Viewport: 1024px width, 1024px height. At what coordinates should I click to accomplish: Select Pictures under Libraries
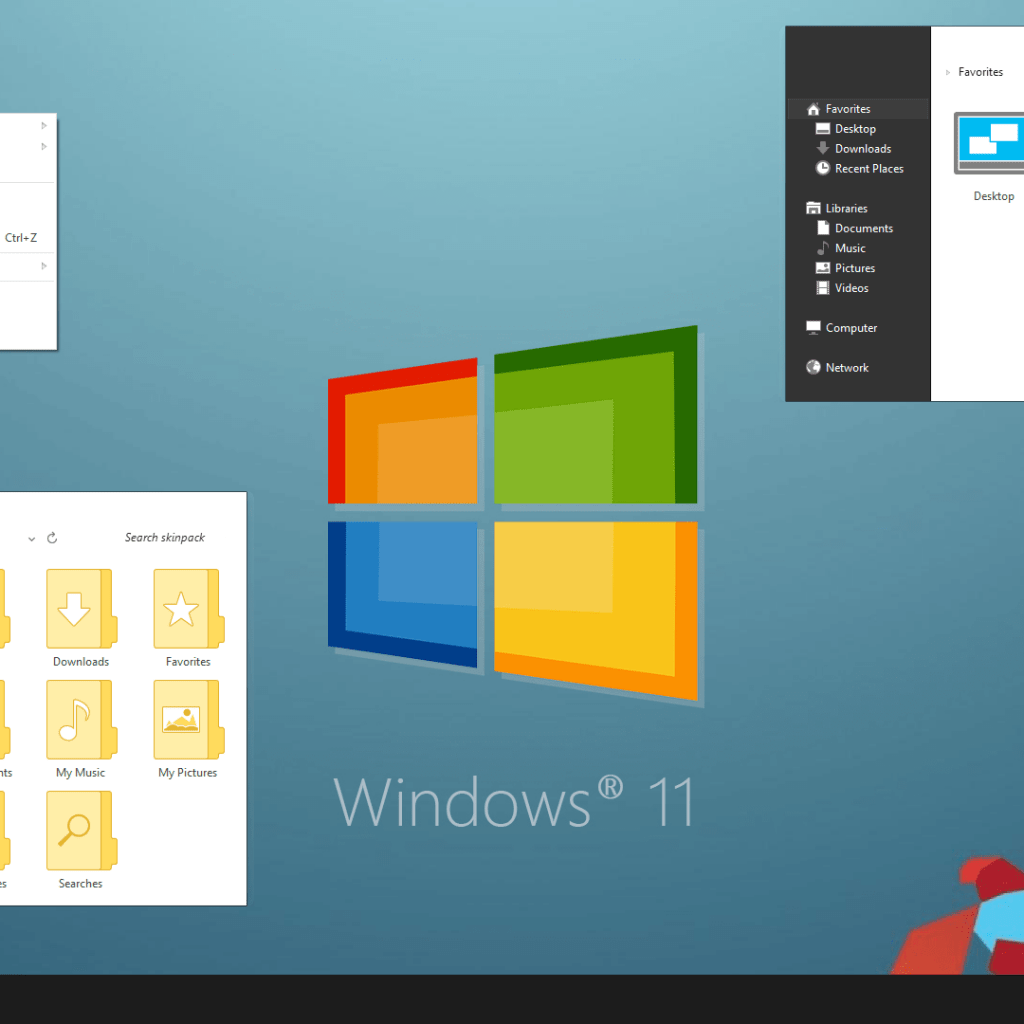pyautogui.click(x=855, y=268)
